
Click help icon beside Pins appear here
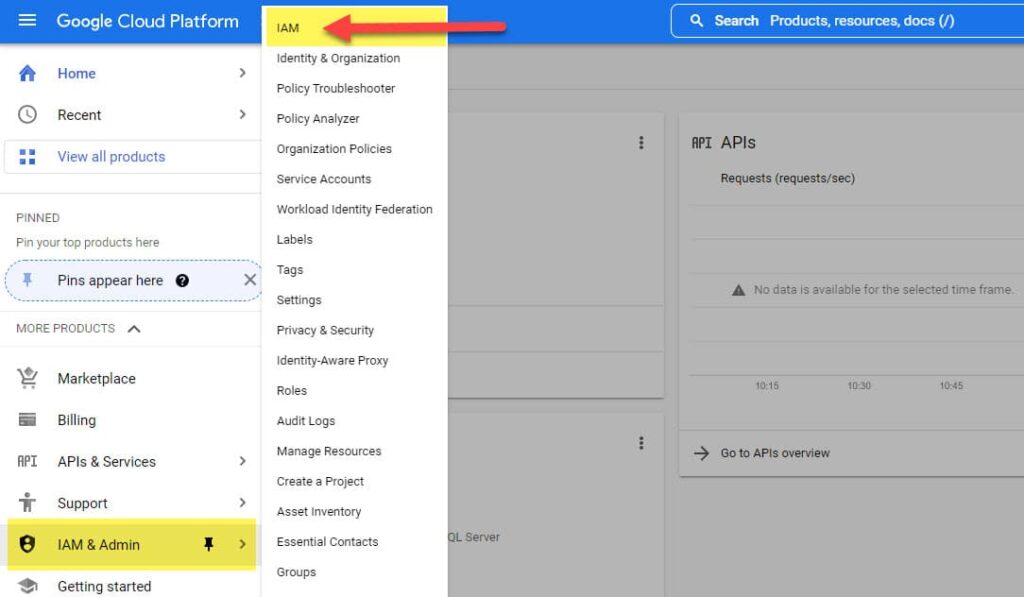pos(182,281)
